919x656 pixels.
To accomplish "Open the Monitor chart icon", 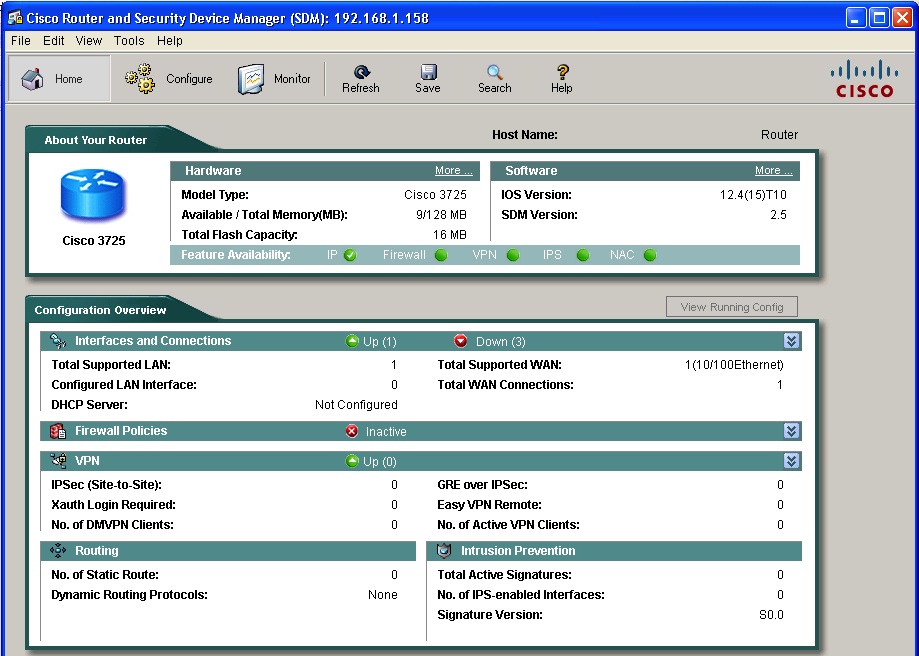I will [251, 79].
